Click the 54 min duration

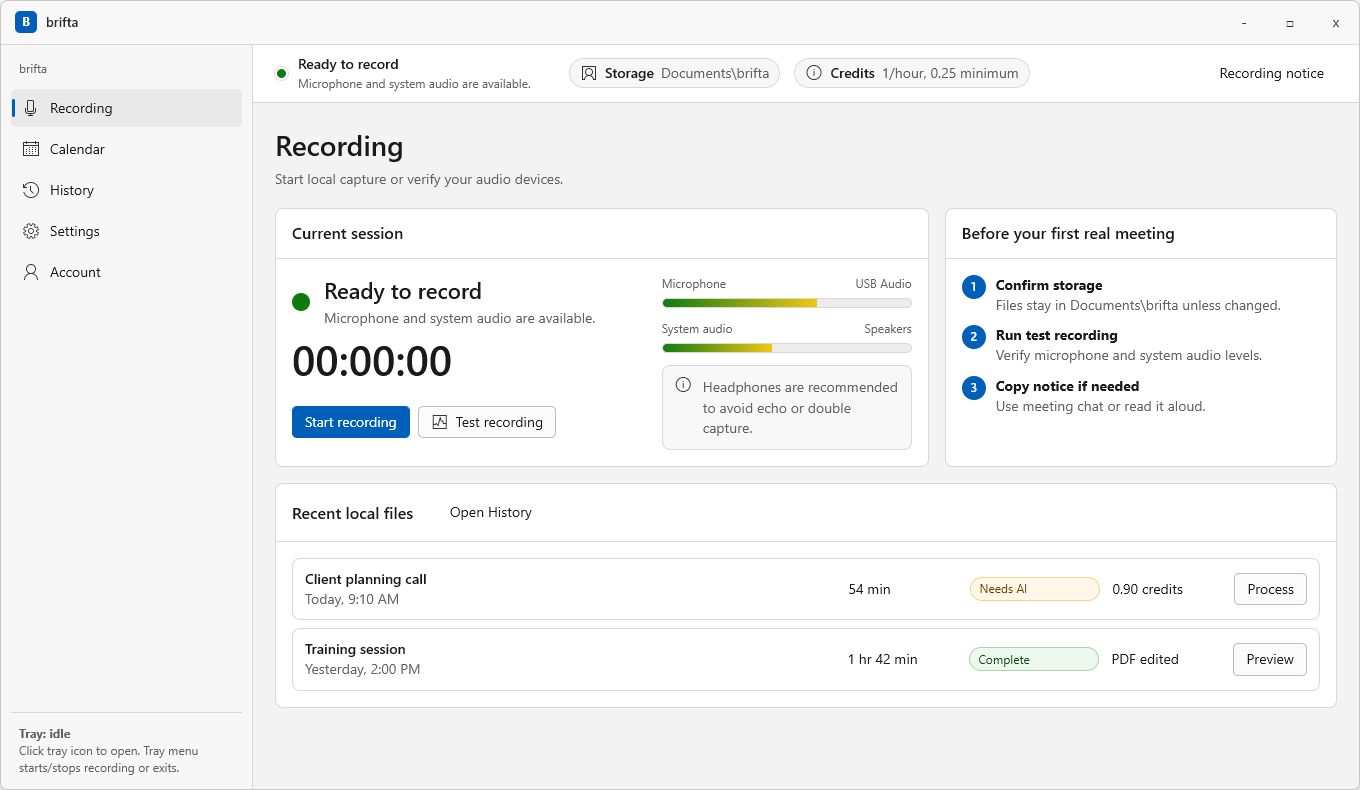869,589
